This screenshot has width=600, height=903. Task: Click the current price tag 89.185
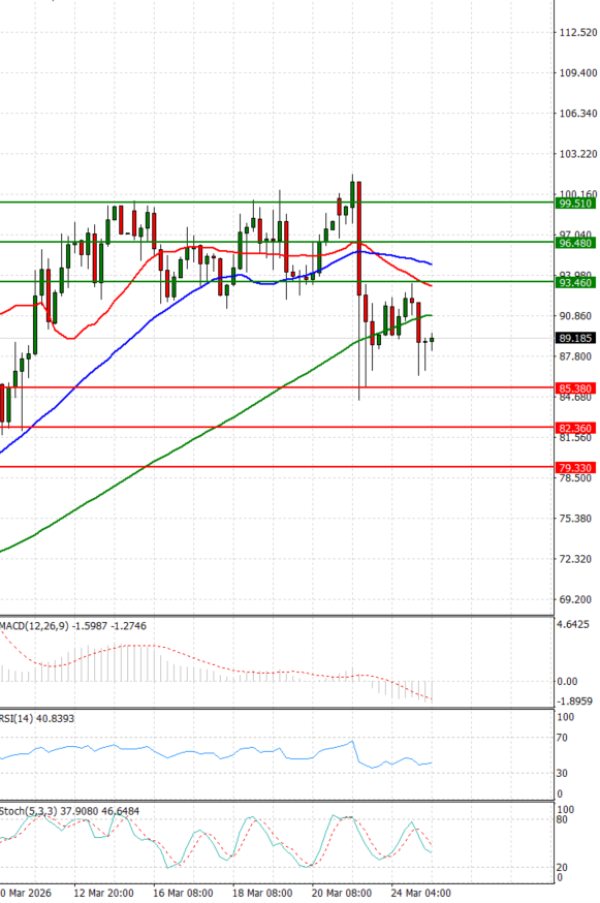point(575,338)
